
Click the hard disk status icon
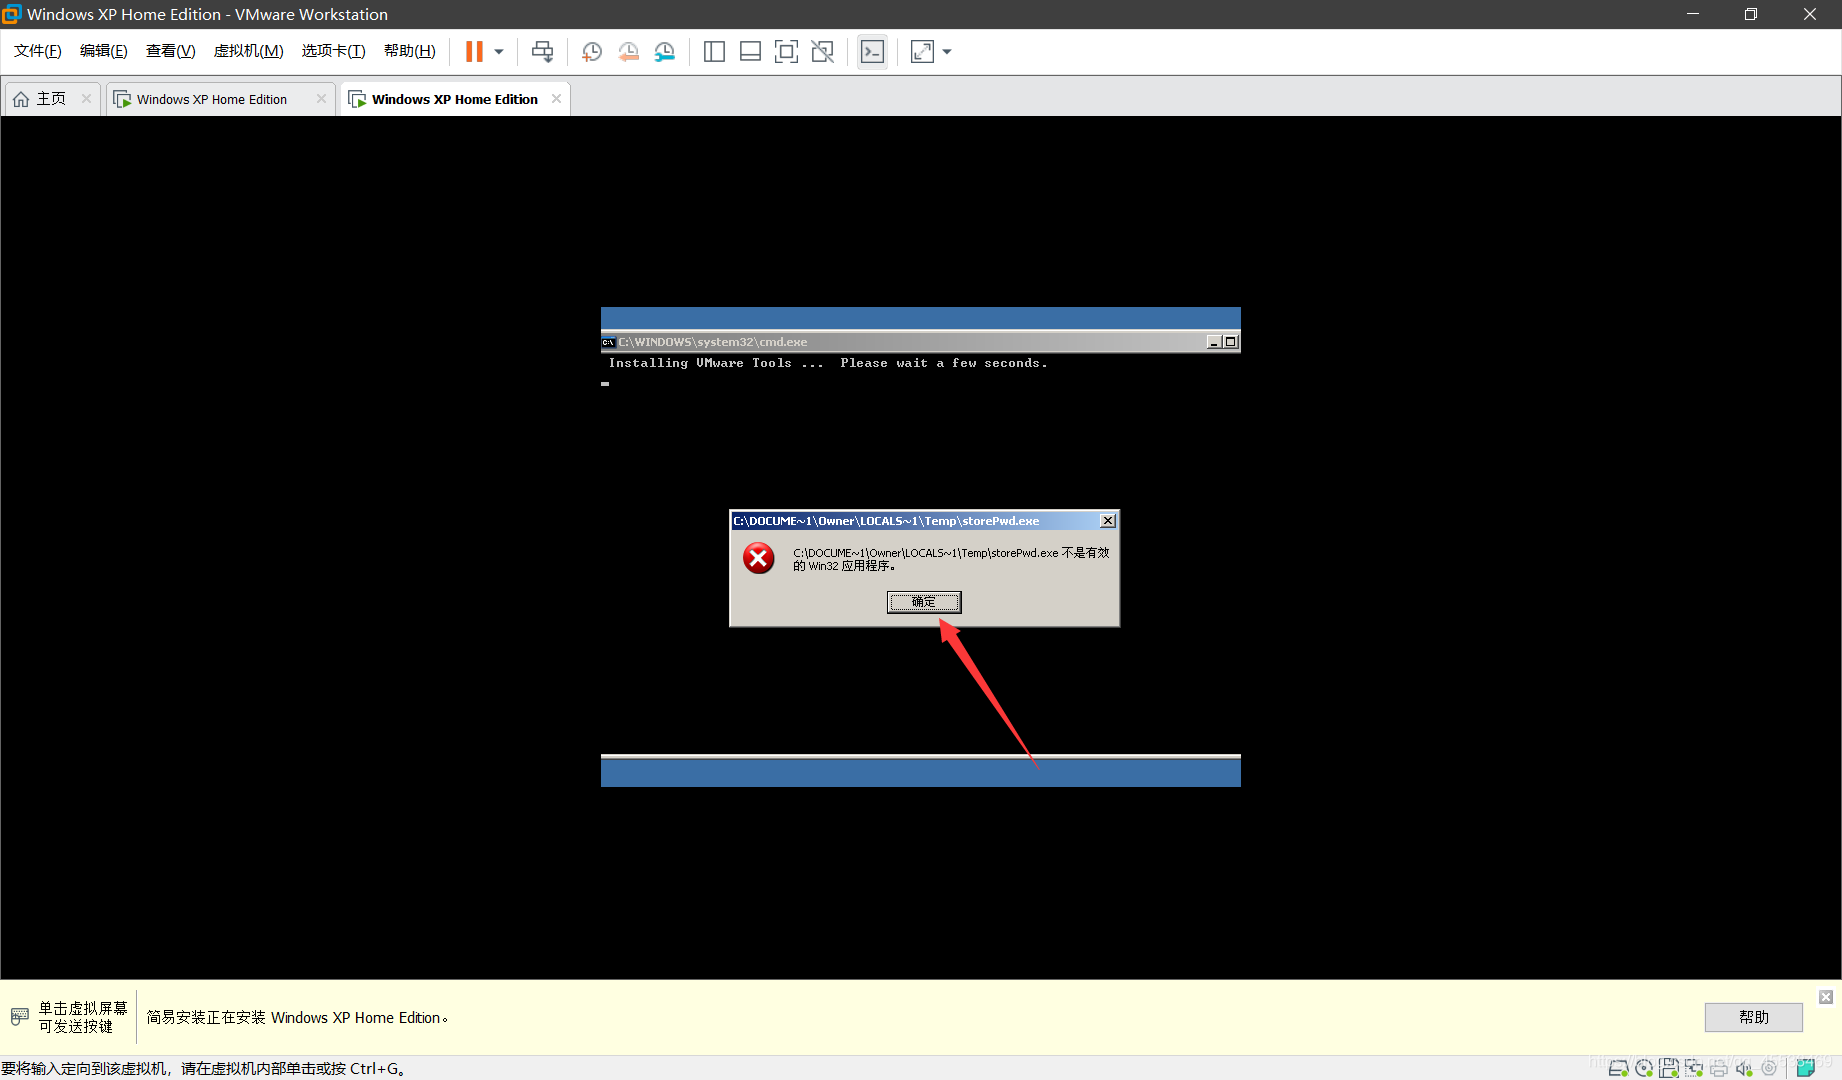pos(1618,1068)
